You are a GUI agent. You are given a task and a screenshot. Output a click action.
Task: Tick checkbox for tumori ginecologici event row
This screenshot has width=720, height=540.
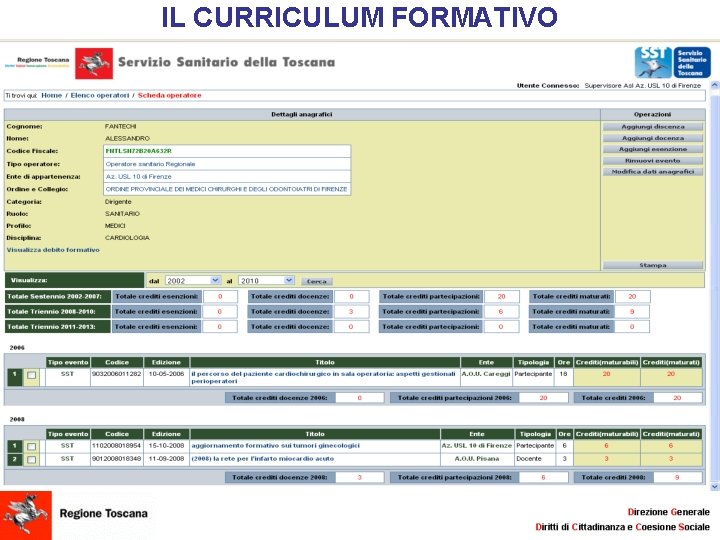(x=31, y=446)
